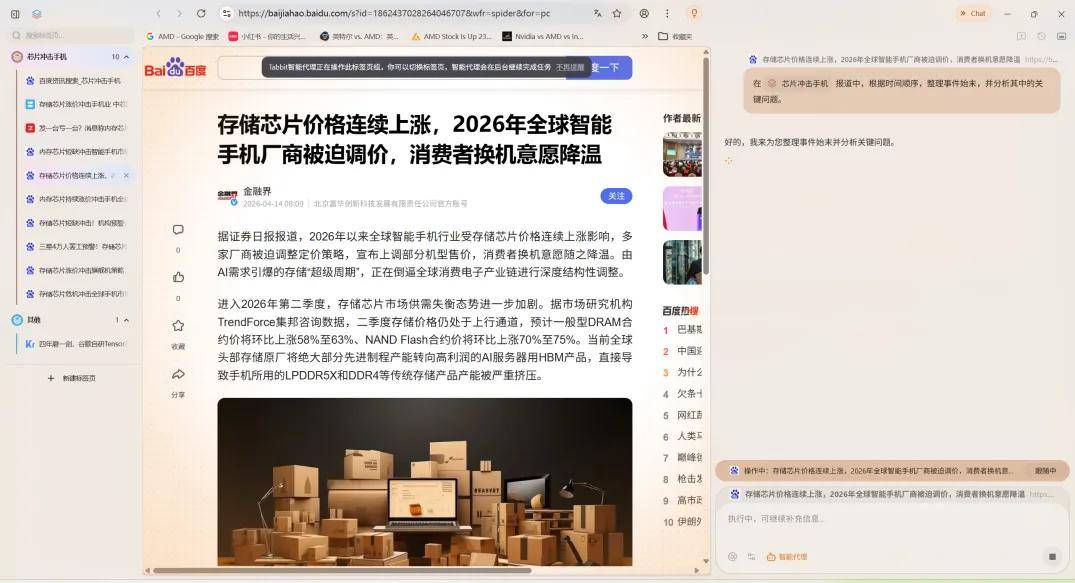Open the browser three-dot menu
The width and height of the screenshot is (1075, 583).
pyautogui.click(x=667, y=13)
